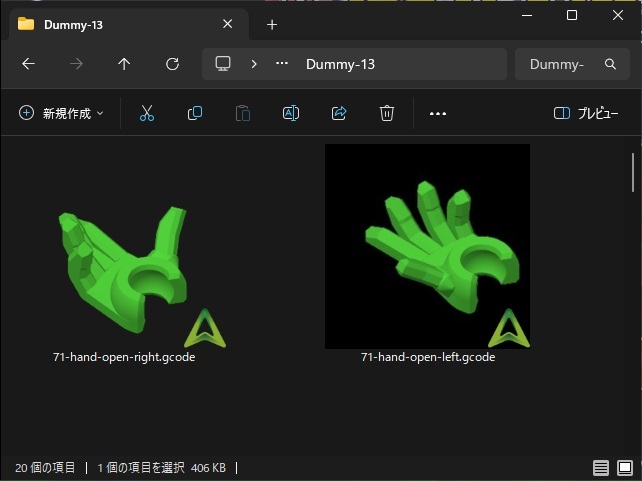The height and width of the screenshot is (481, 642).
Task: Maximize the Explorer window
Action: point(572,16)
